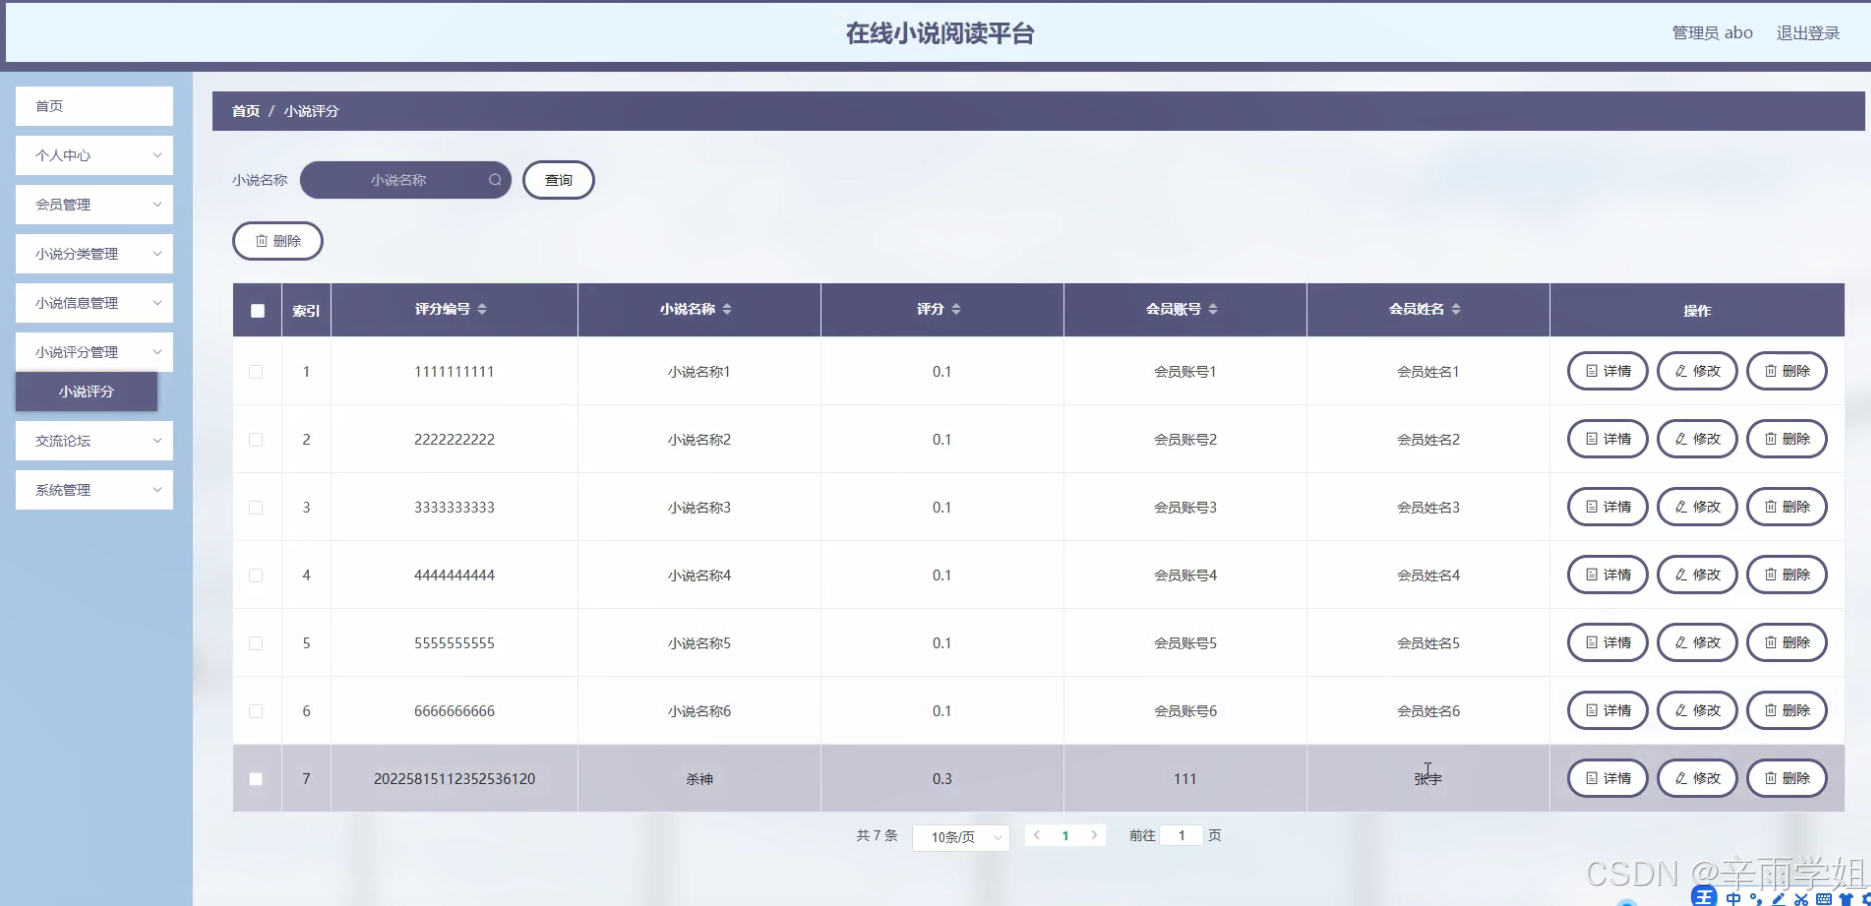Screen dimensions: 1871x906
Task: Click the 1111111111 rating number cell
Action: click(454, 372)
